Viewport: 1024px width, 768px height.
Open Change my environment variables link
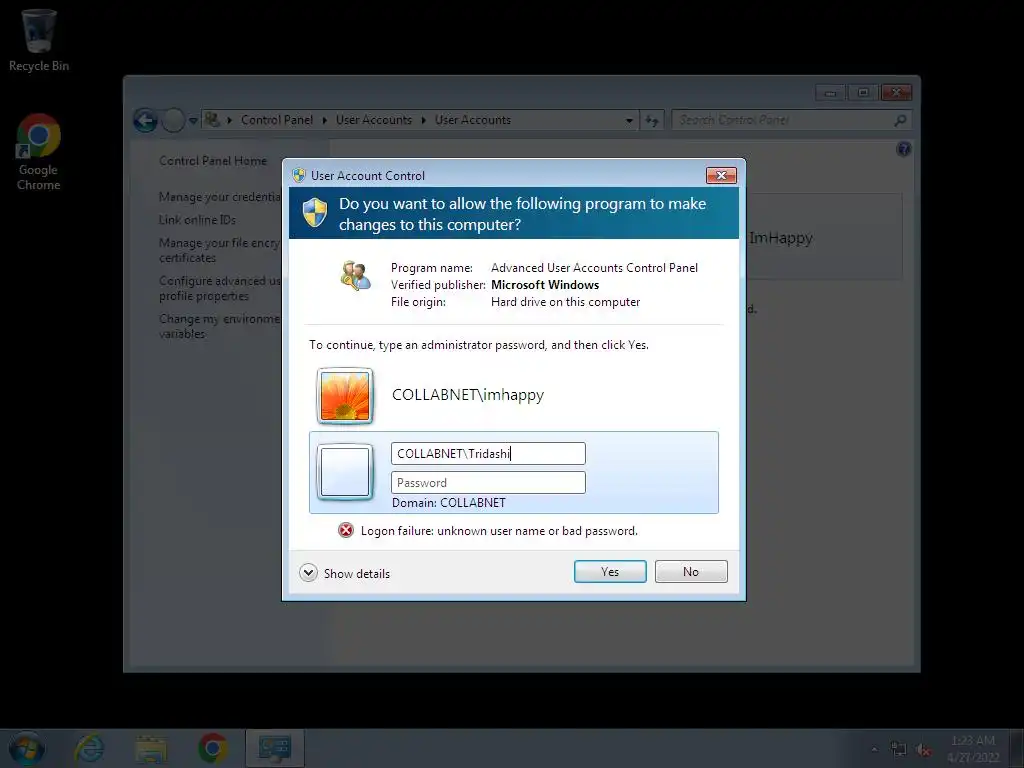(x=219, y=326)
